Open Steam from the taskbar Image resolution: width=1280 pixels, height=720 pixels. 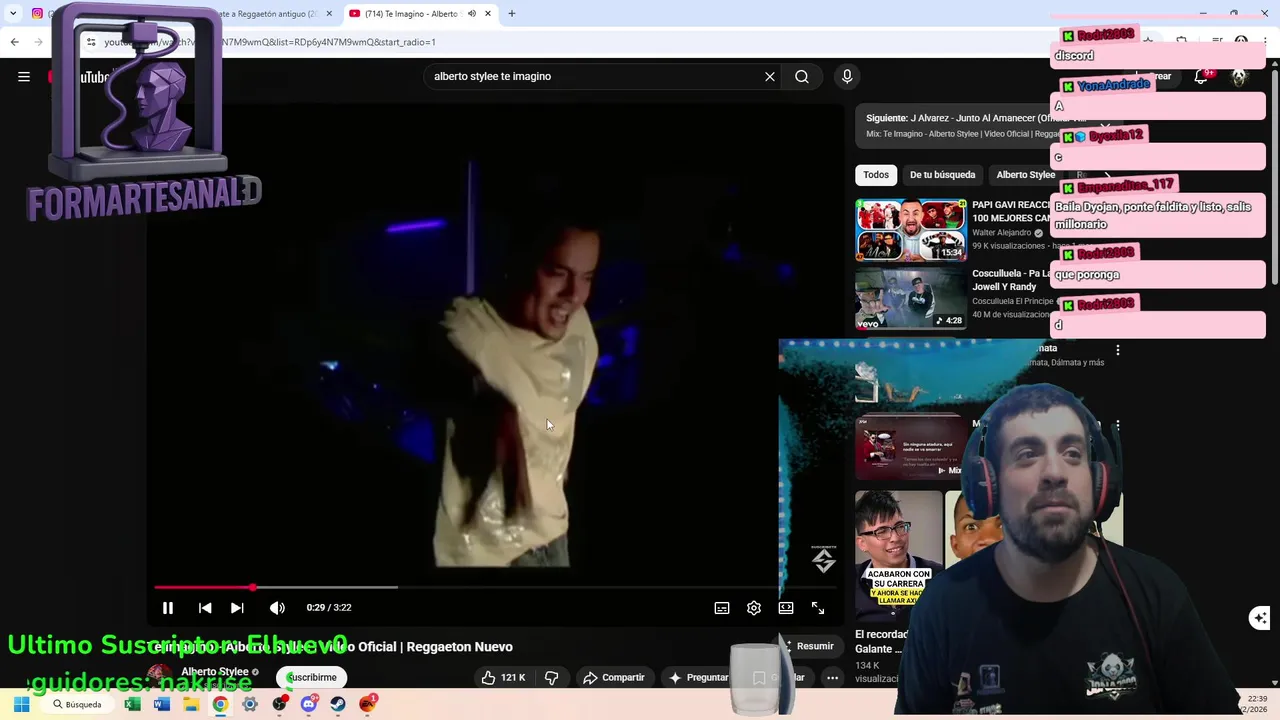[x=338, y=704]
